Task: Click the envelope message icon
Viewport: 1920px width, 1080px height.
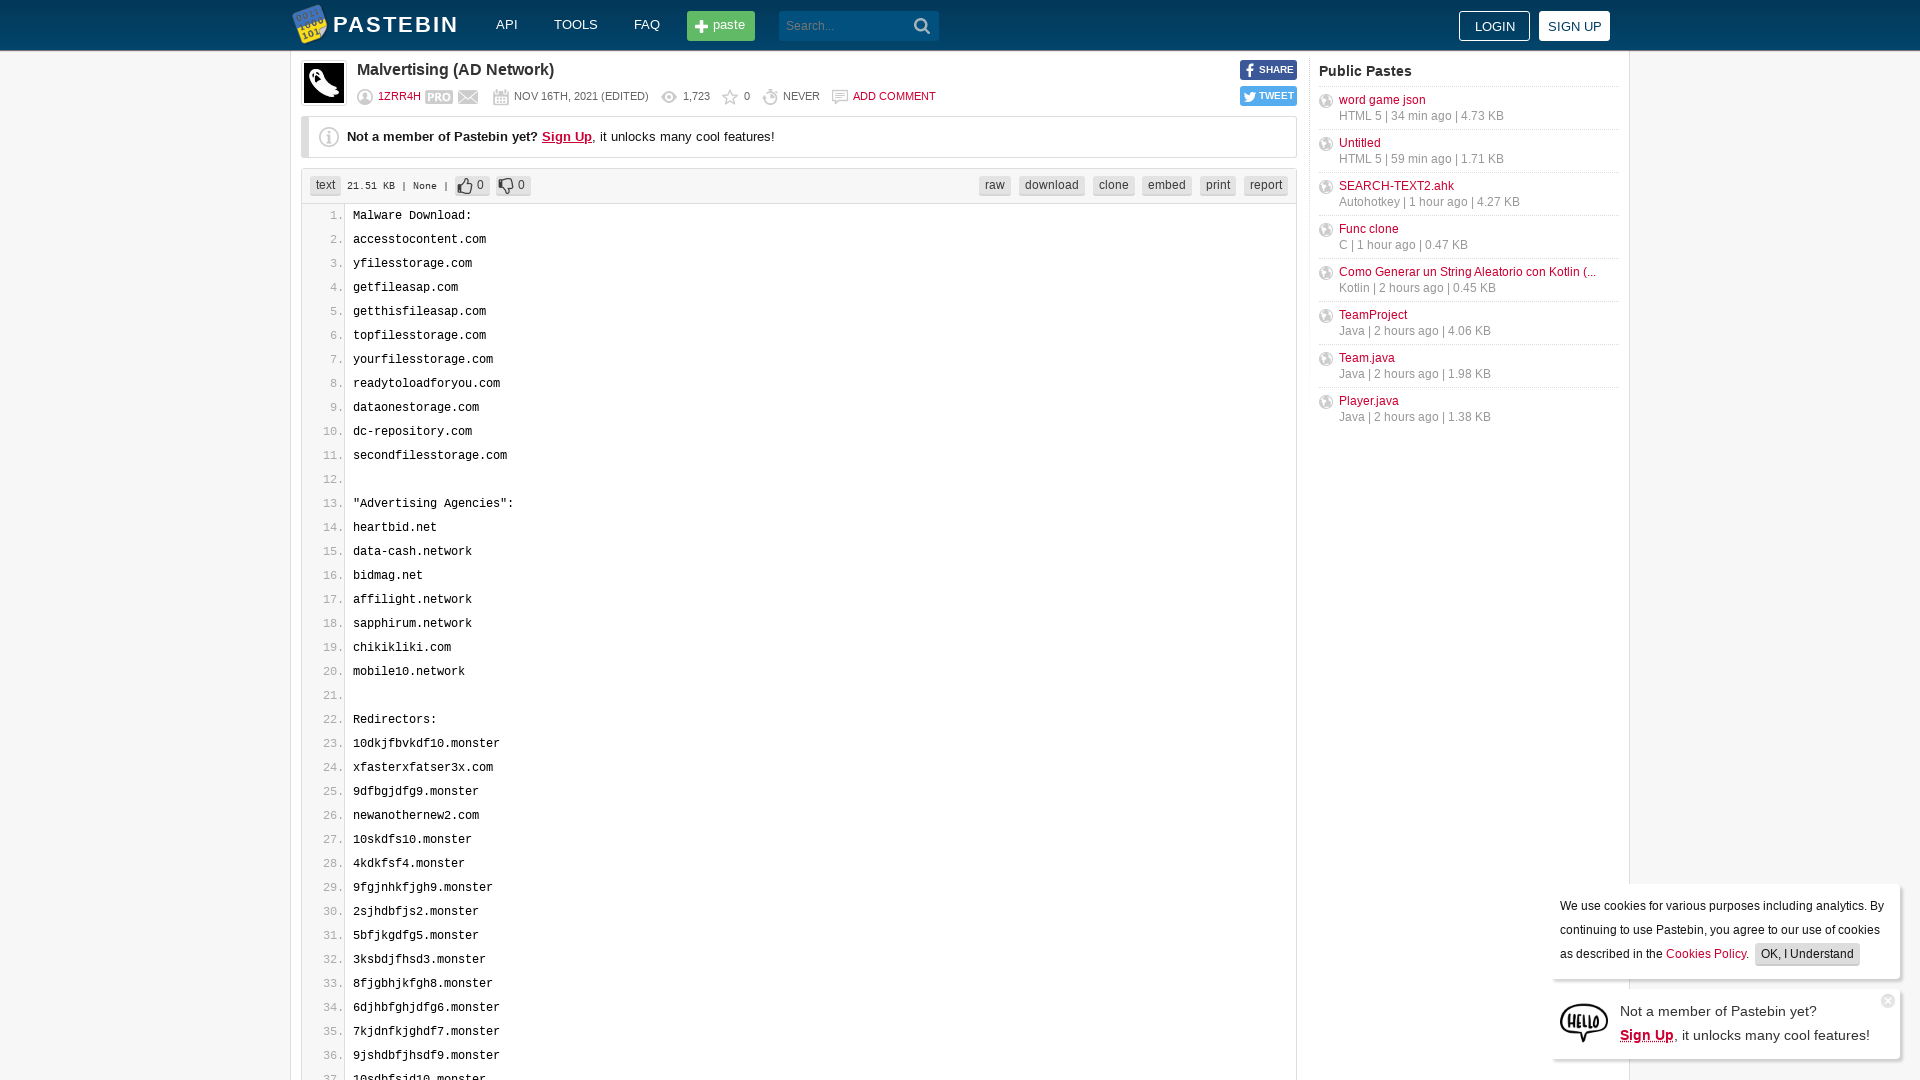Action: point(468,97)
